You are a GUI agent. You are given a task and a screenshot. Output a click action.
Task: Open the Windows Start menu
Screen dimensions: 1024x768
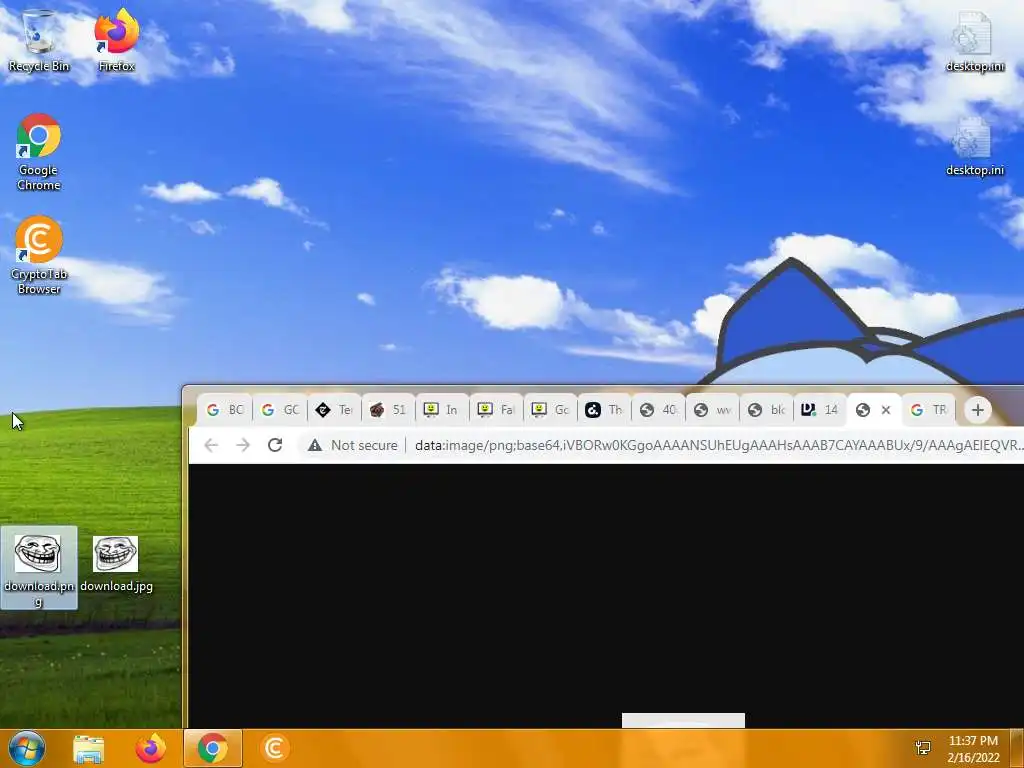tap(27, 748)
